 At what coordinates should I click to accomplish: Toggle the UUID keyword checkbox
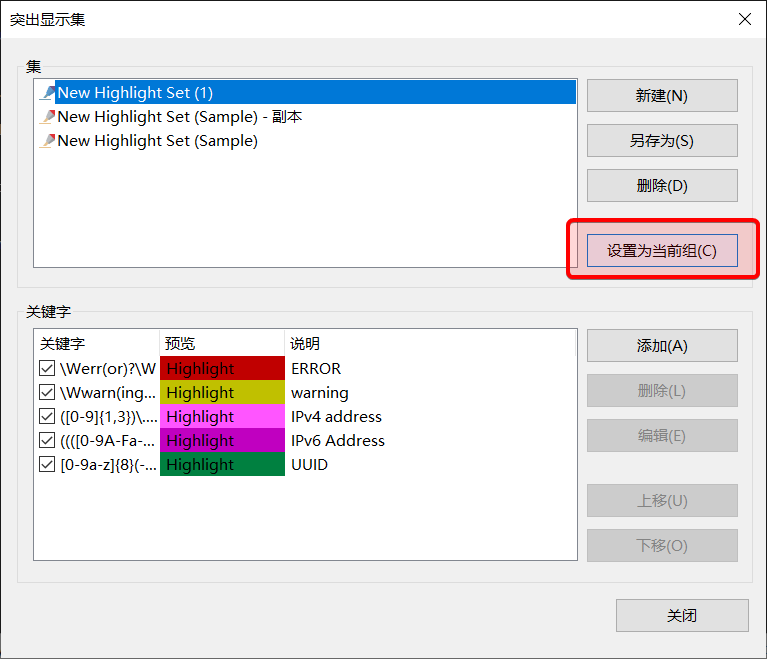[47, 465]
